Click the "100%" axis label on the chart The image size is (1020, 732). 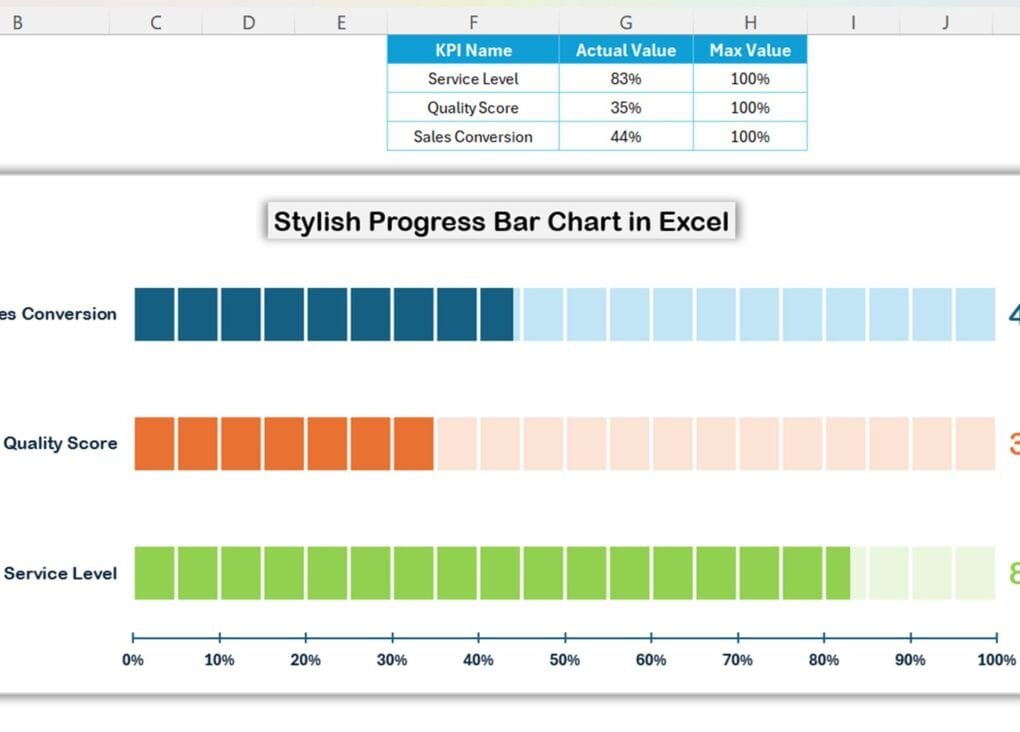click(995, 660)
